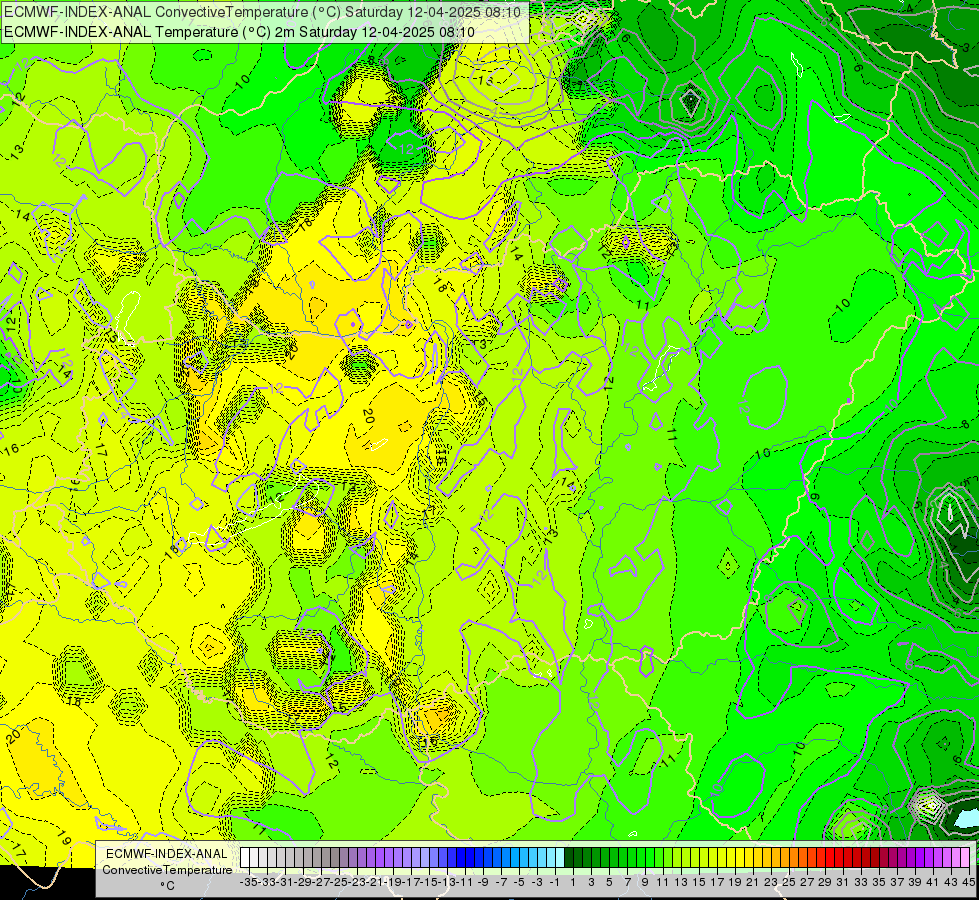Screen dimensions: 979x900
Task: Pick the light cyan swatch above -1
Action: click(551, 858)
